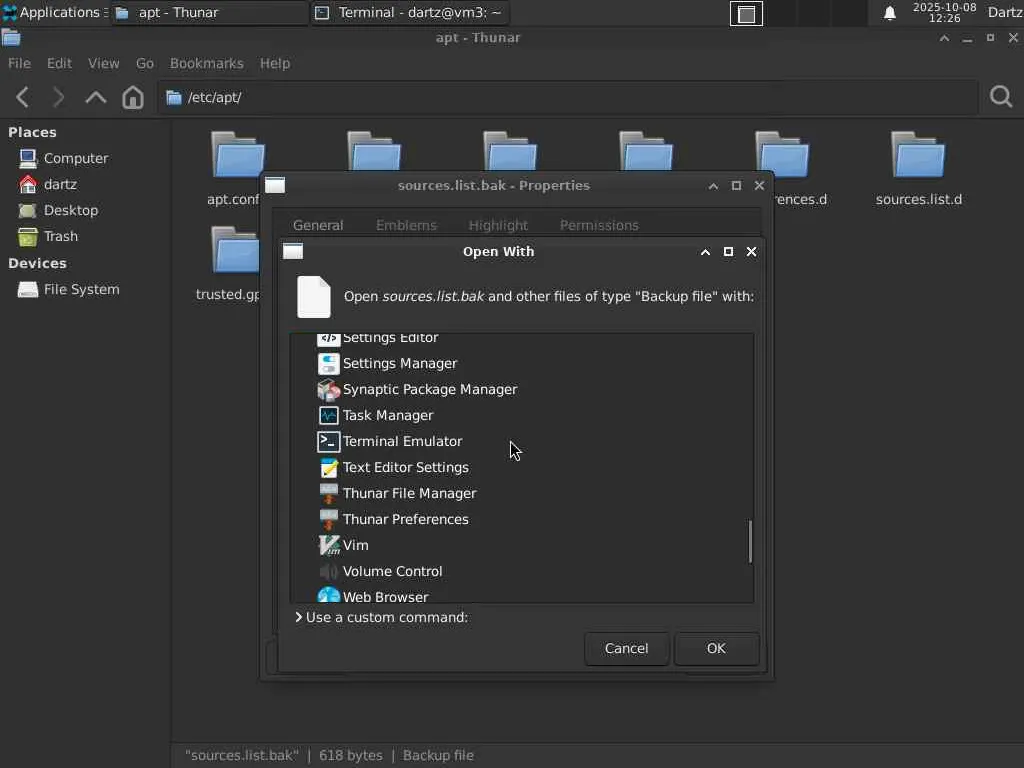Open home folder via house icon
This screenshot has height=768, width=1024.
(133, 97)
